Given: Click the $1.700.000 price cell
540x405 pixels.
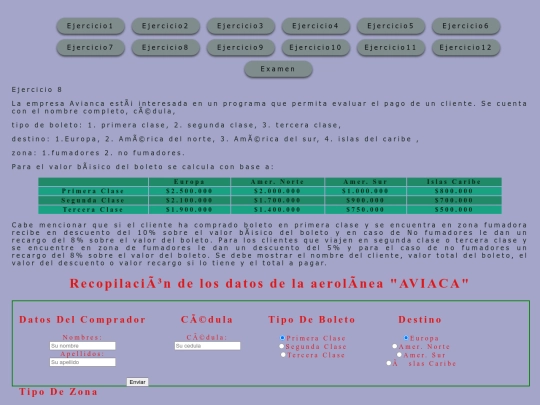Looking at the screenshot, I should tap(277, 200).
